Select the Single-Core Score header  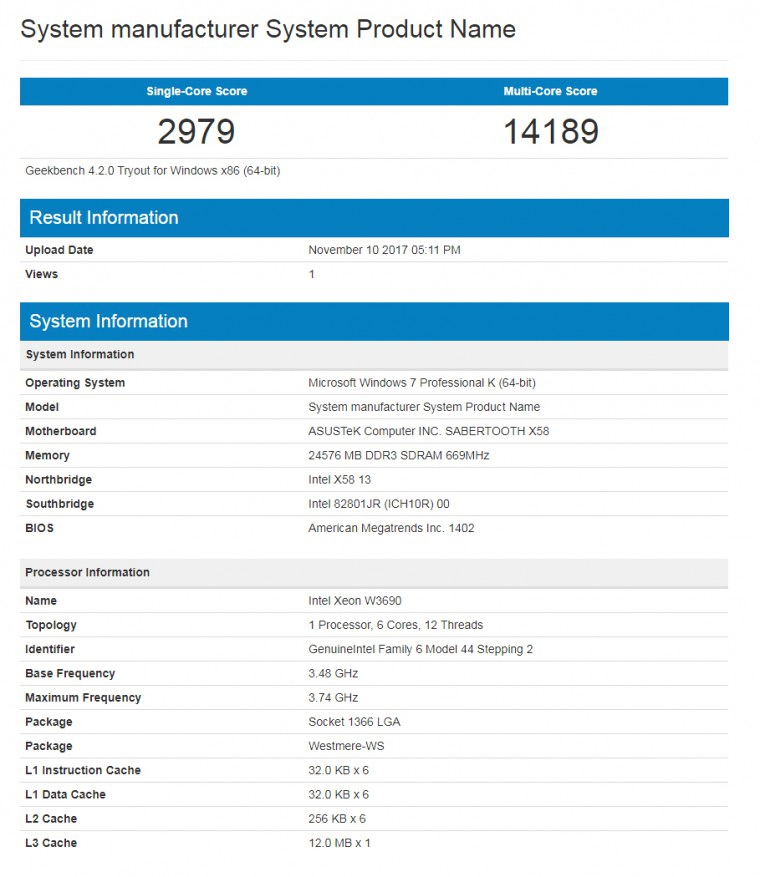click(x=197, y=91)
